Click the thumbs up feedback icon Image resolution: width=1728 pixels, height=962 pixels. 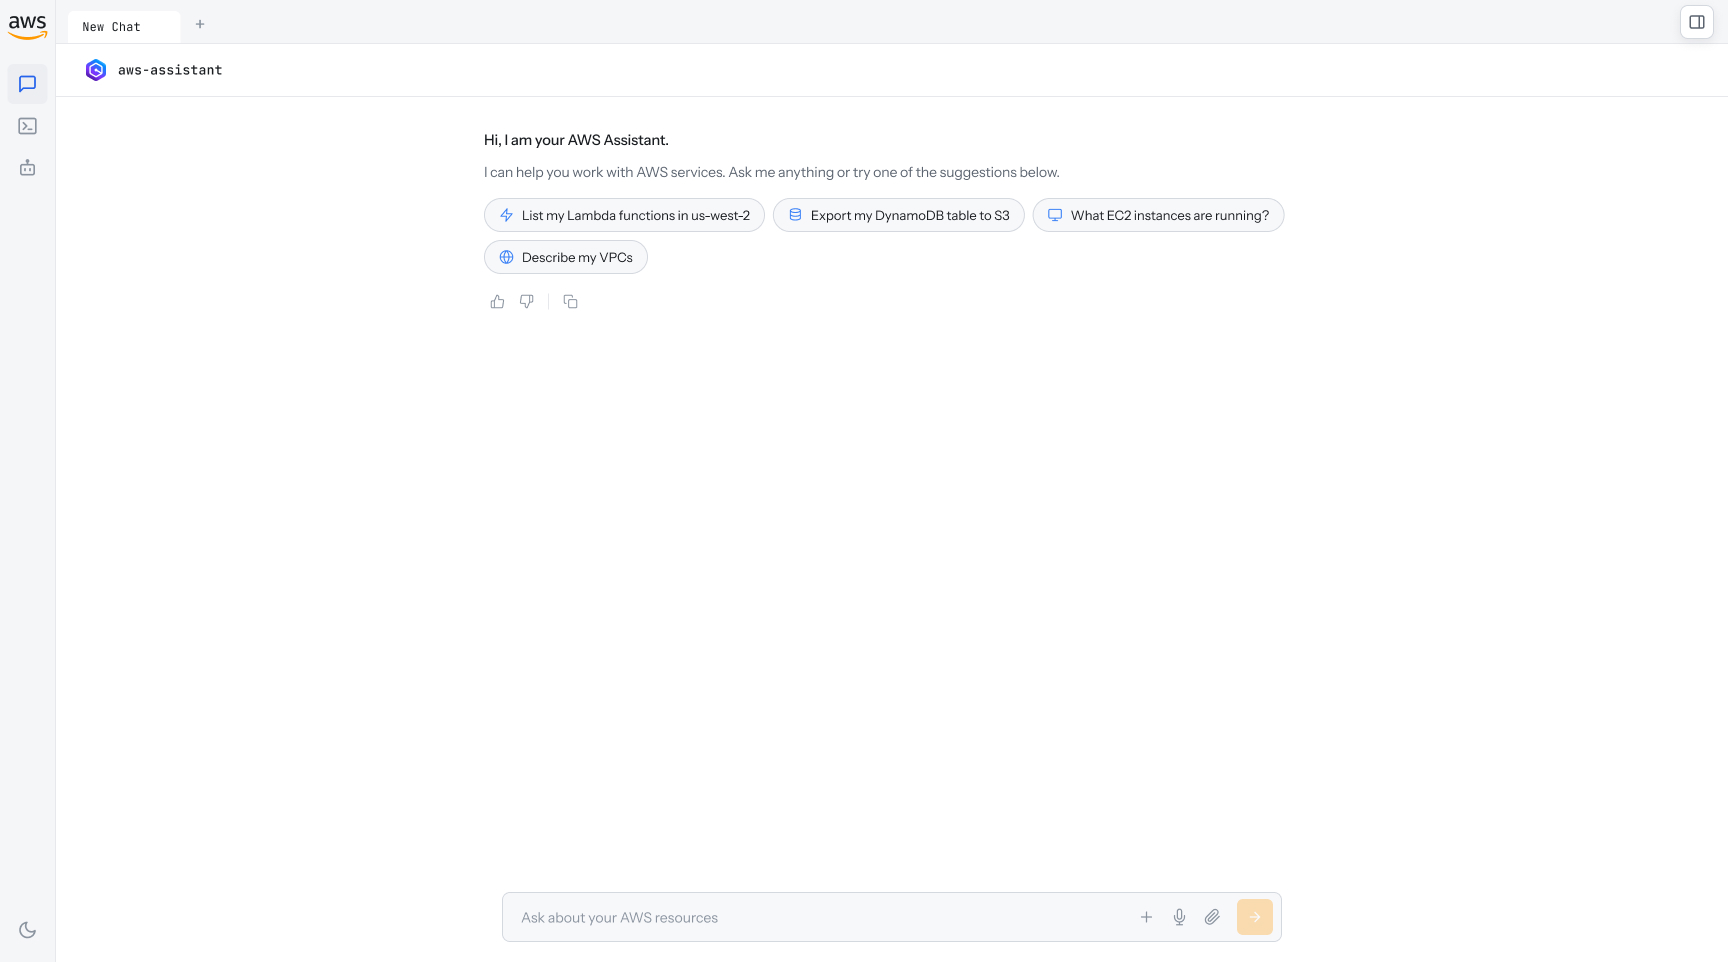[x=498, y=302]
